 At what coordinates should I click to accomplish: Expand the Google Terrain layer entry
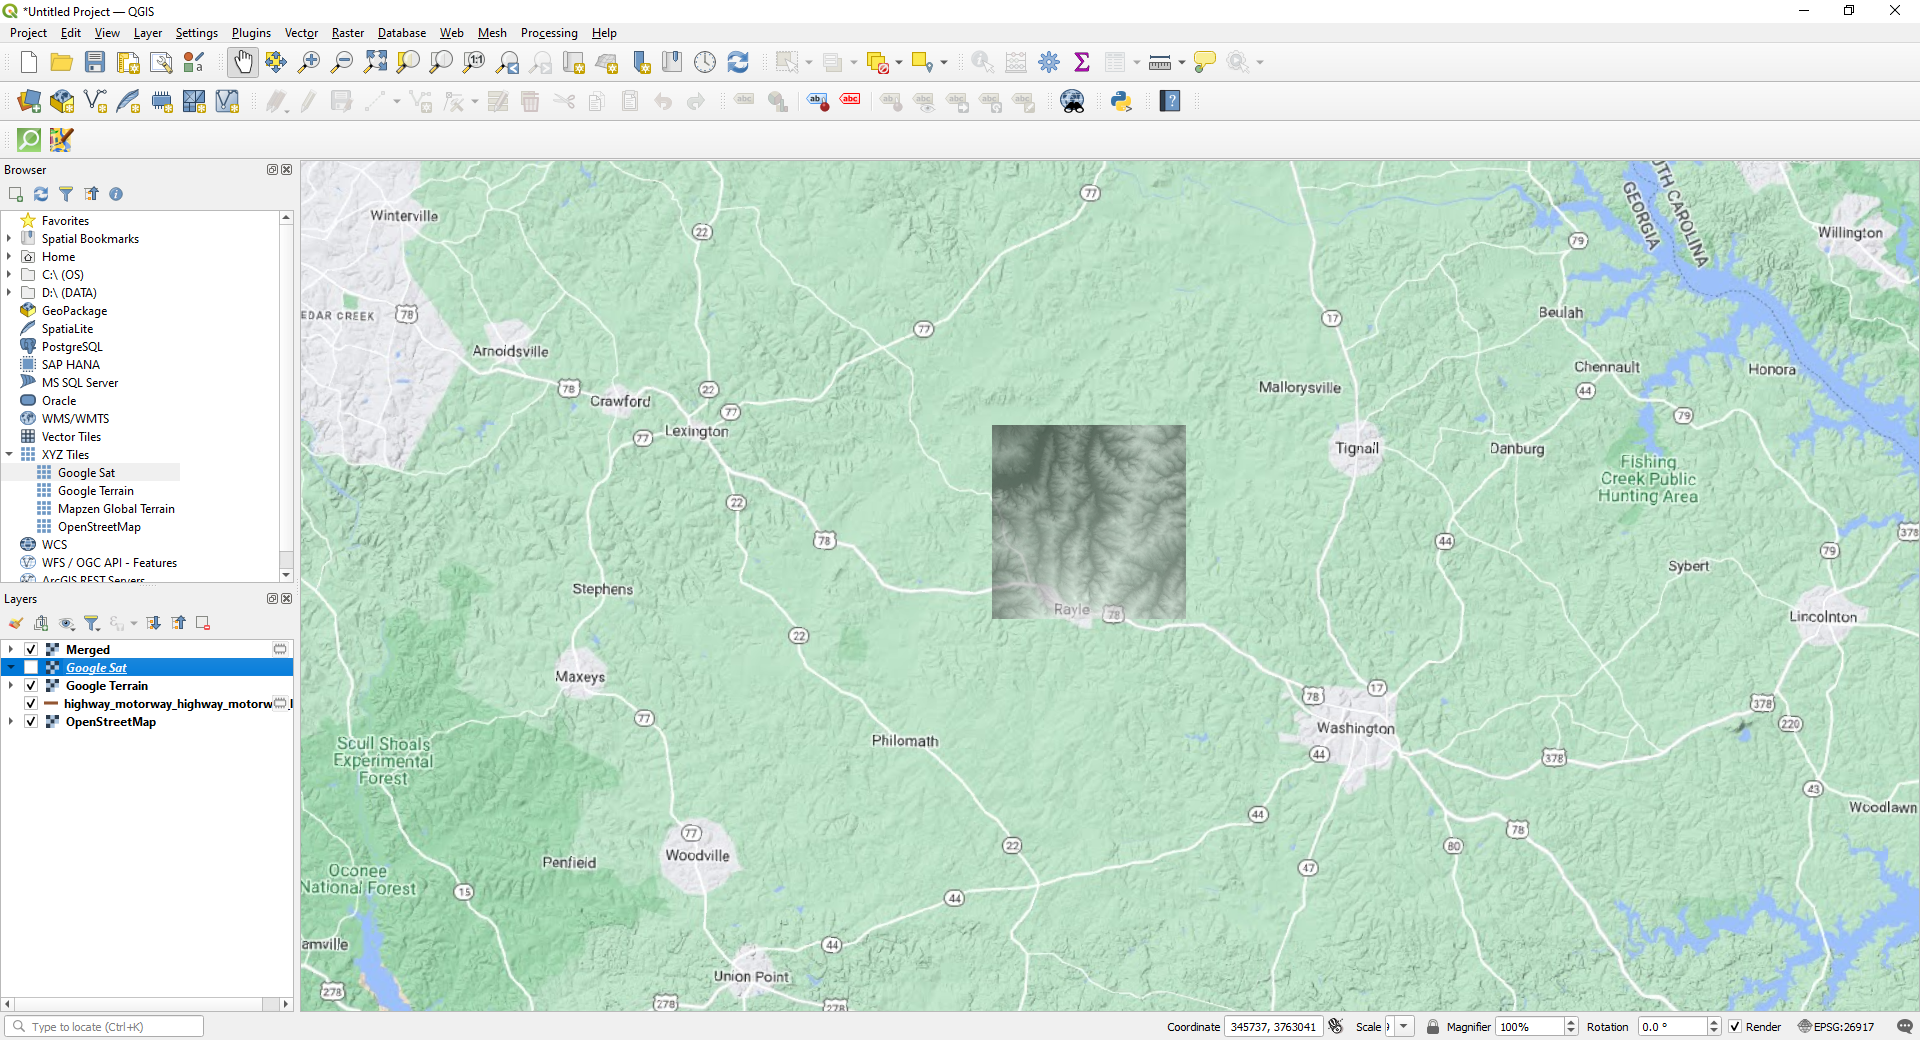tap(11, 686)
